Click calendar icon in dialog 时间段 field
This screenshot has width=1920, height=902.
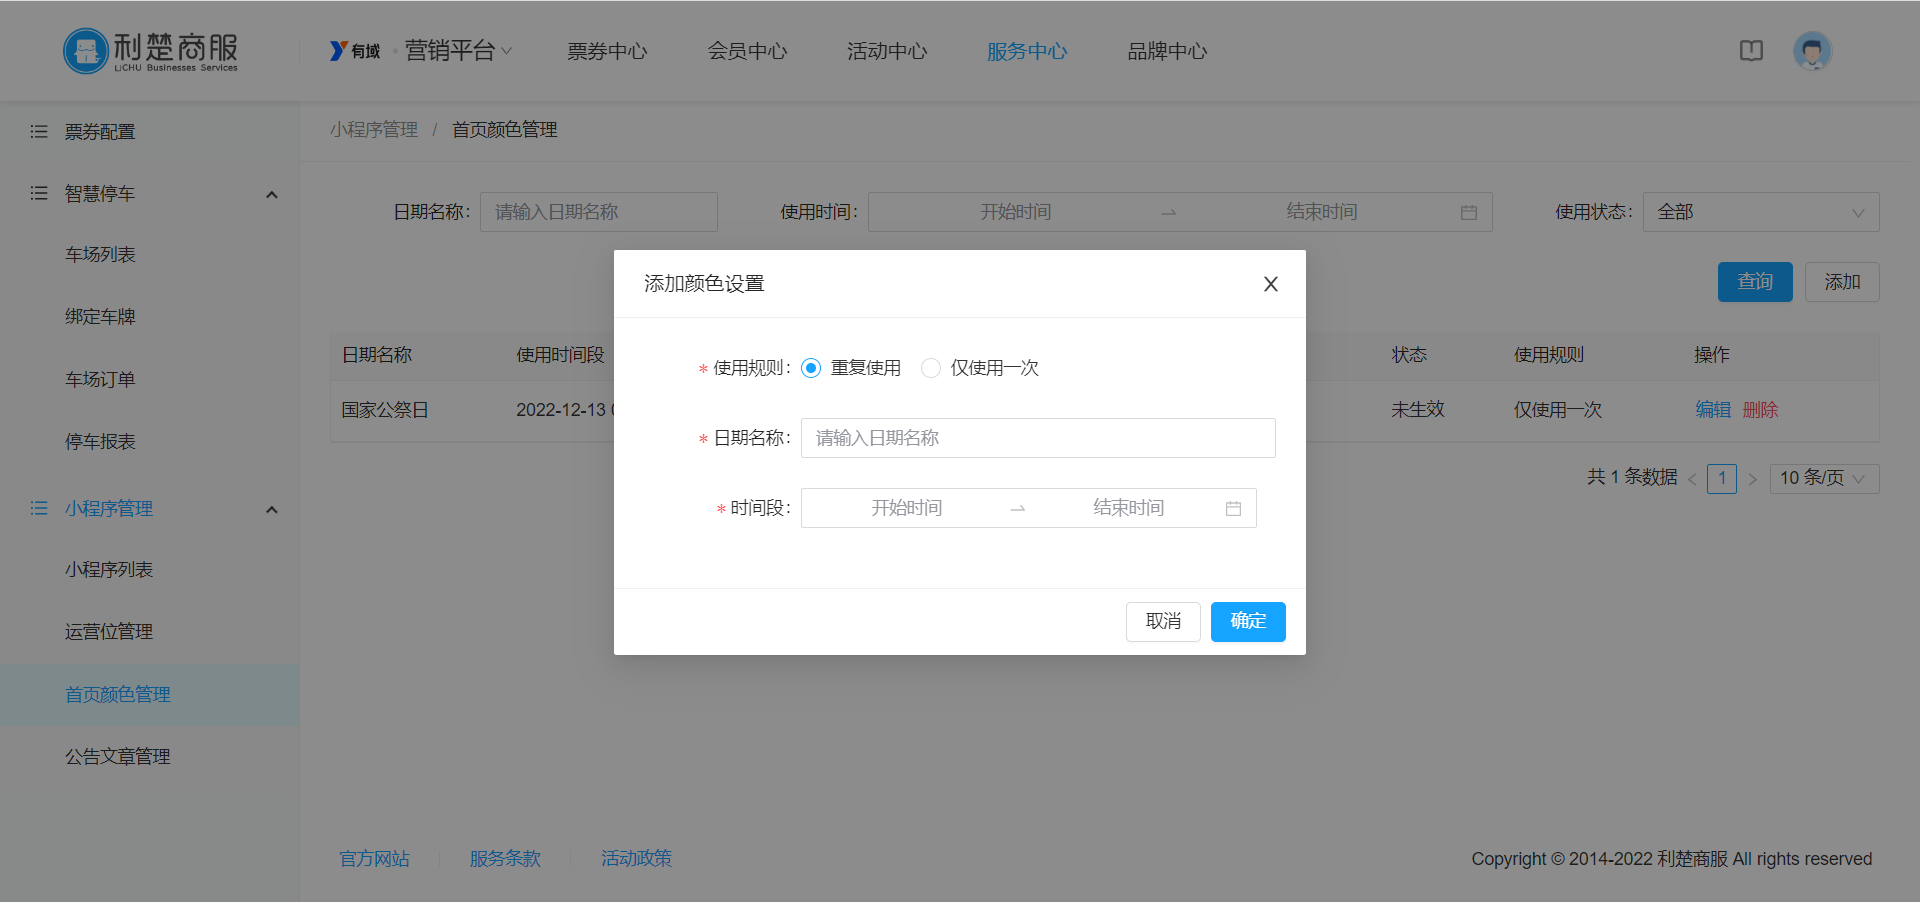click(1233, 508)
